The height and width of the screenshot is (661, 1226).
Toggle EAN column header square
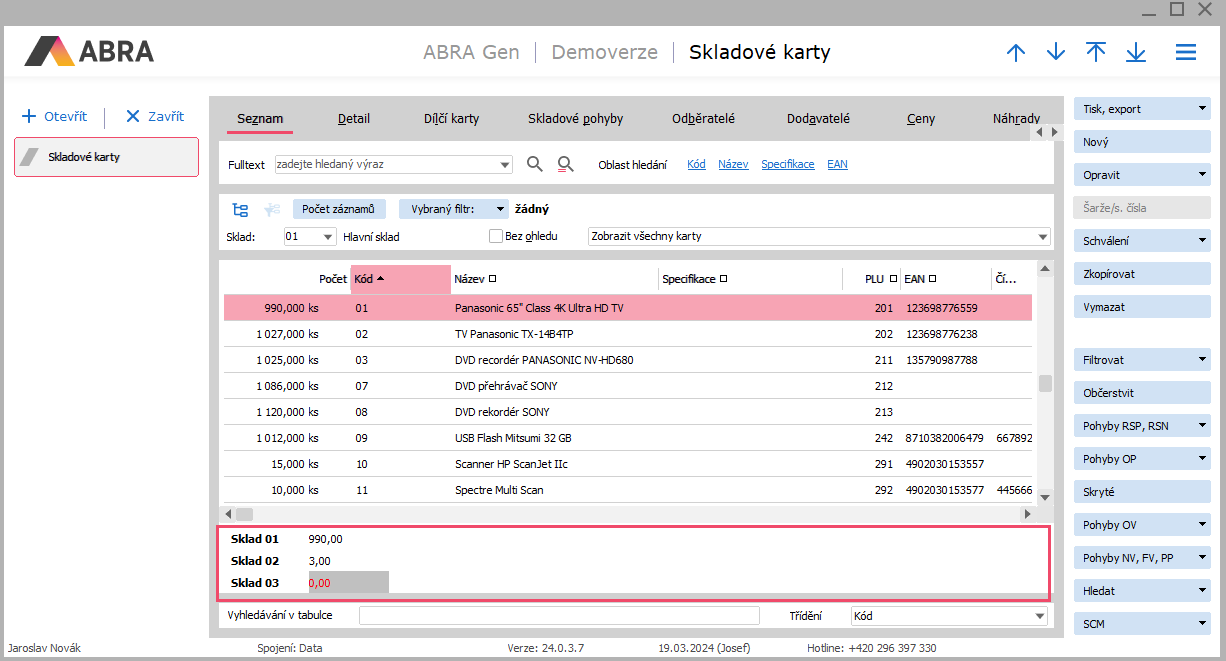coord(935,279)
